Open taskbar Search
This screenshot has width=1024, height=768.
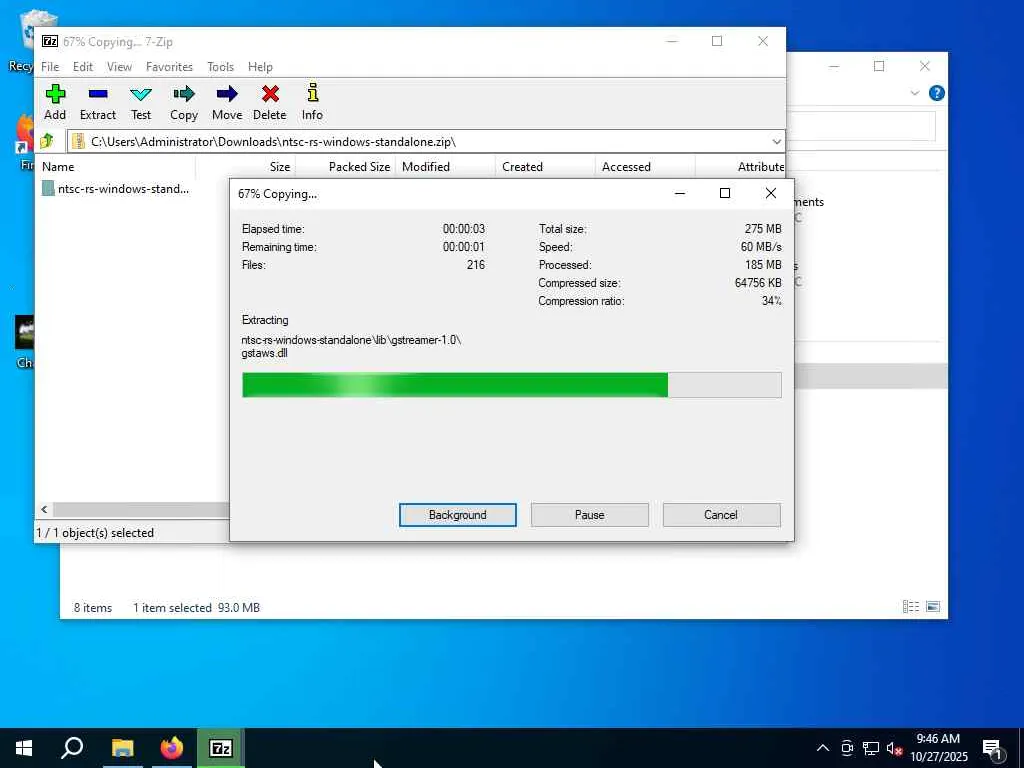(72, 748)
